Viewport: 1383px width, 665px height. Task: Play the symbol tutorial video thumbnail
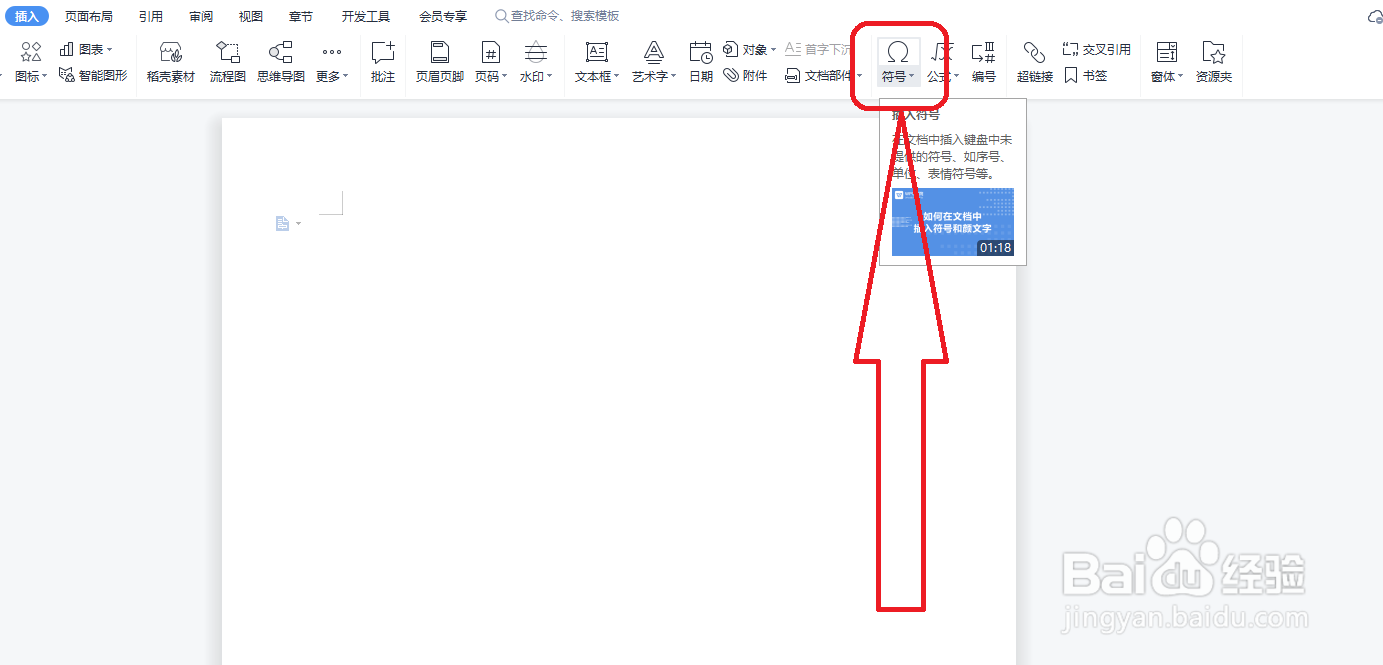[x=953, y=222]
